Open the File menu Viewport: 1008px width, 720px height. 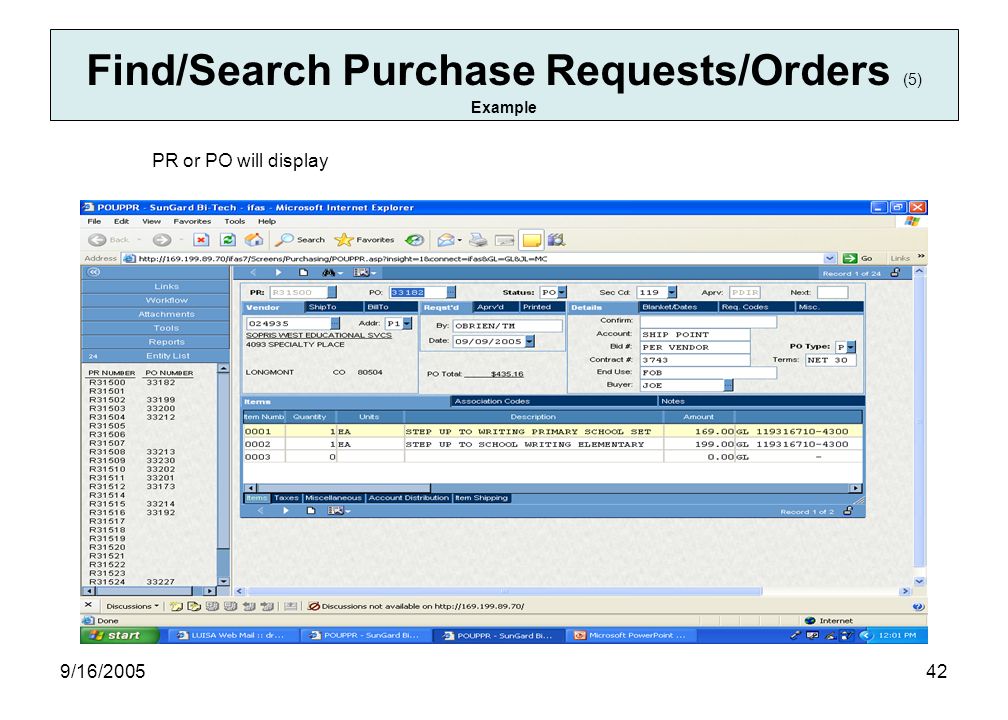(94, 221)
